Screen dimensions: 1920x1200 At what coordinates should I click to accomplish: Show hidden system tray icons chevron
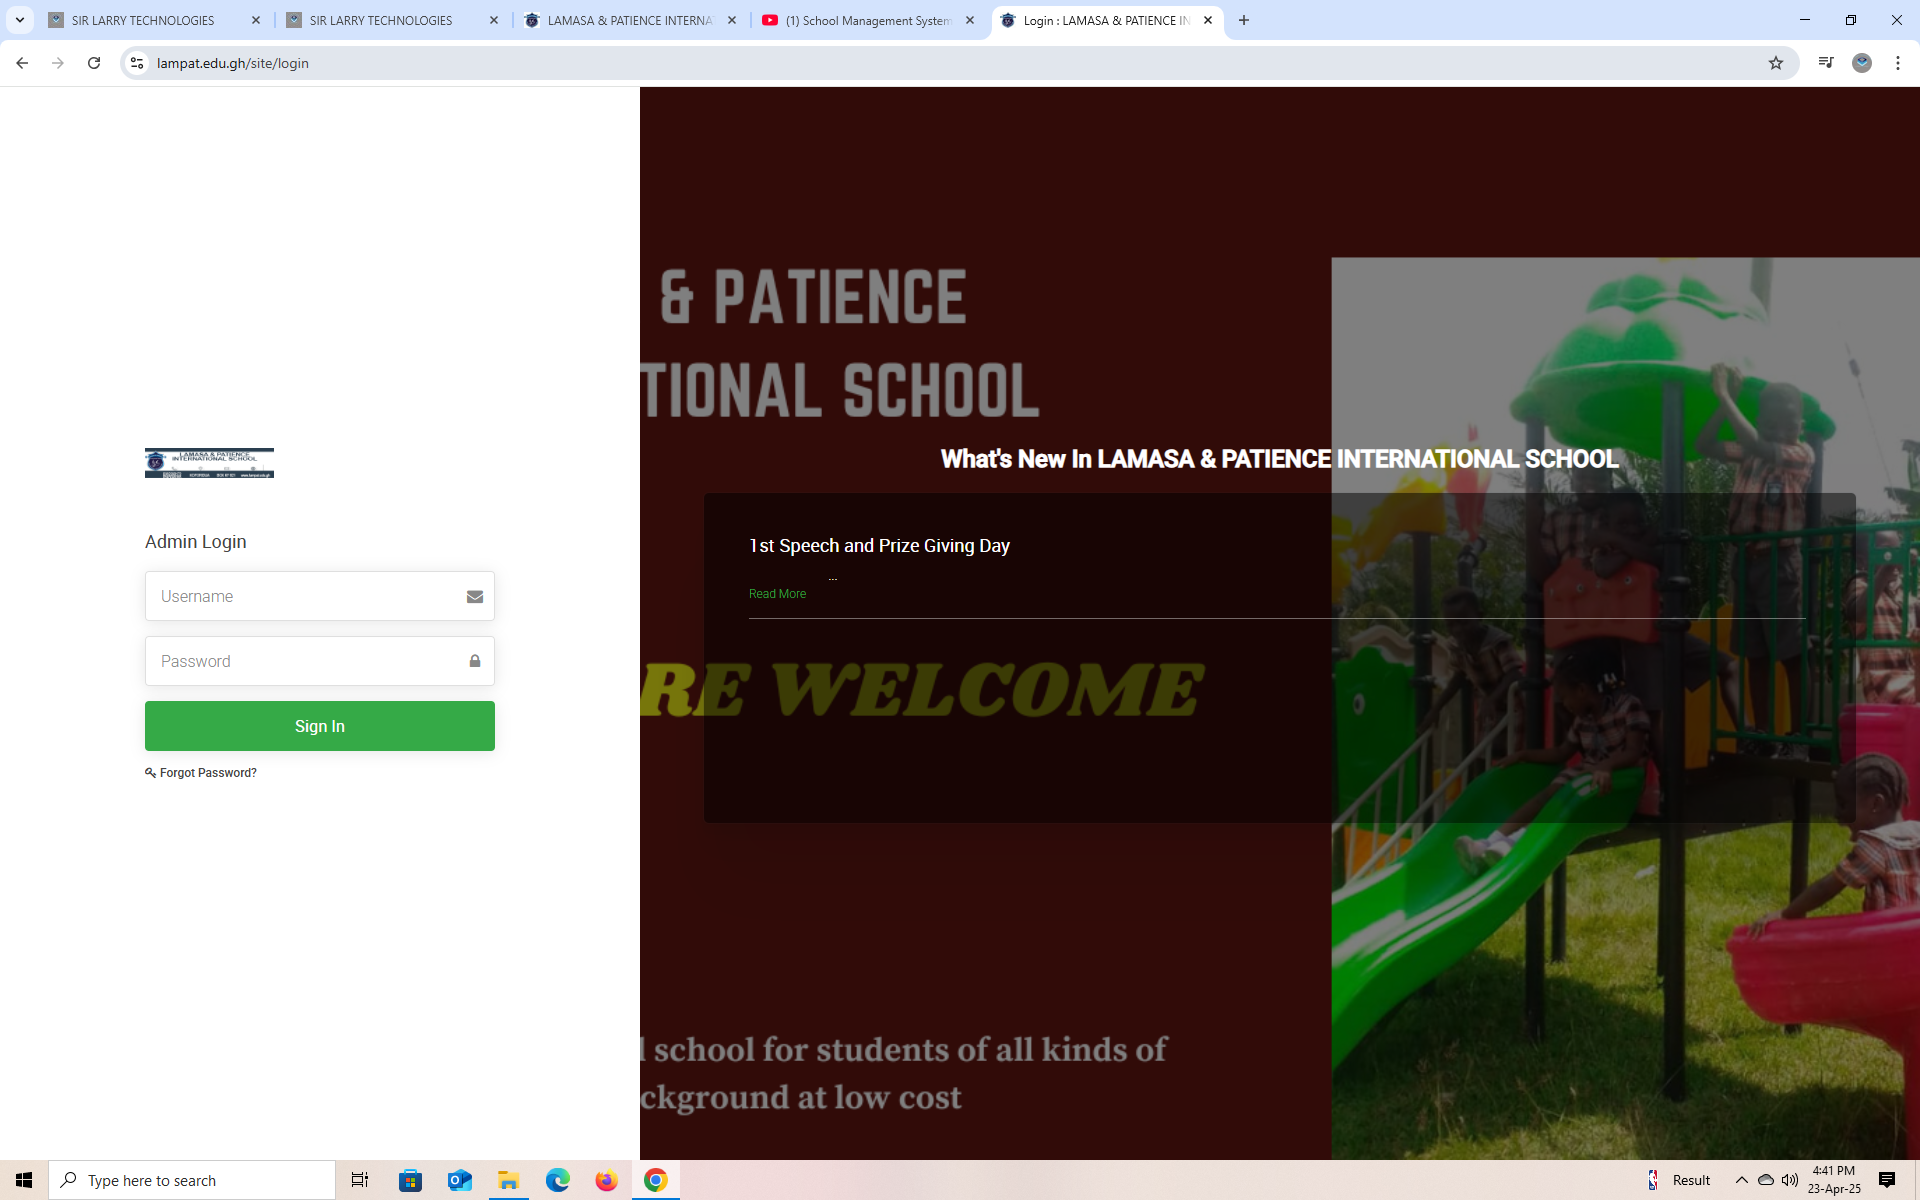1741,1180
